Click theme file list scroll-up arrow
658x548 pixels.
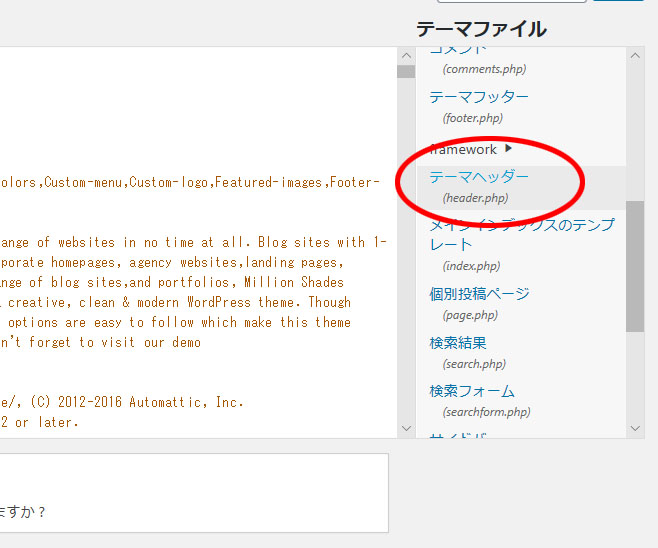[x=635, y=56]
